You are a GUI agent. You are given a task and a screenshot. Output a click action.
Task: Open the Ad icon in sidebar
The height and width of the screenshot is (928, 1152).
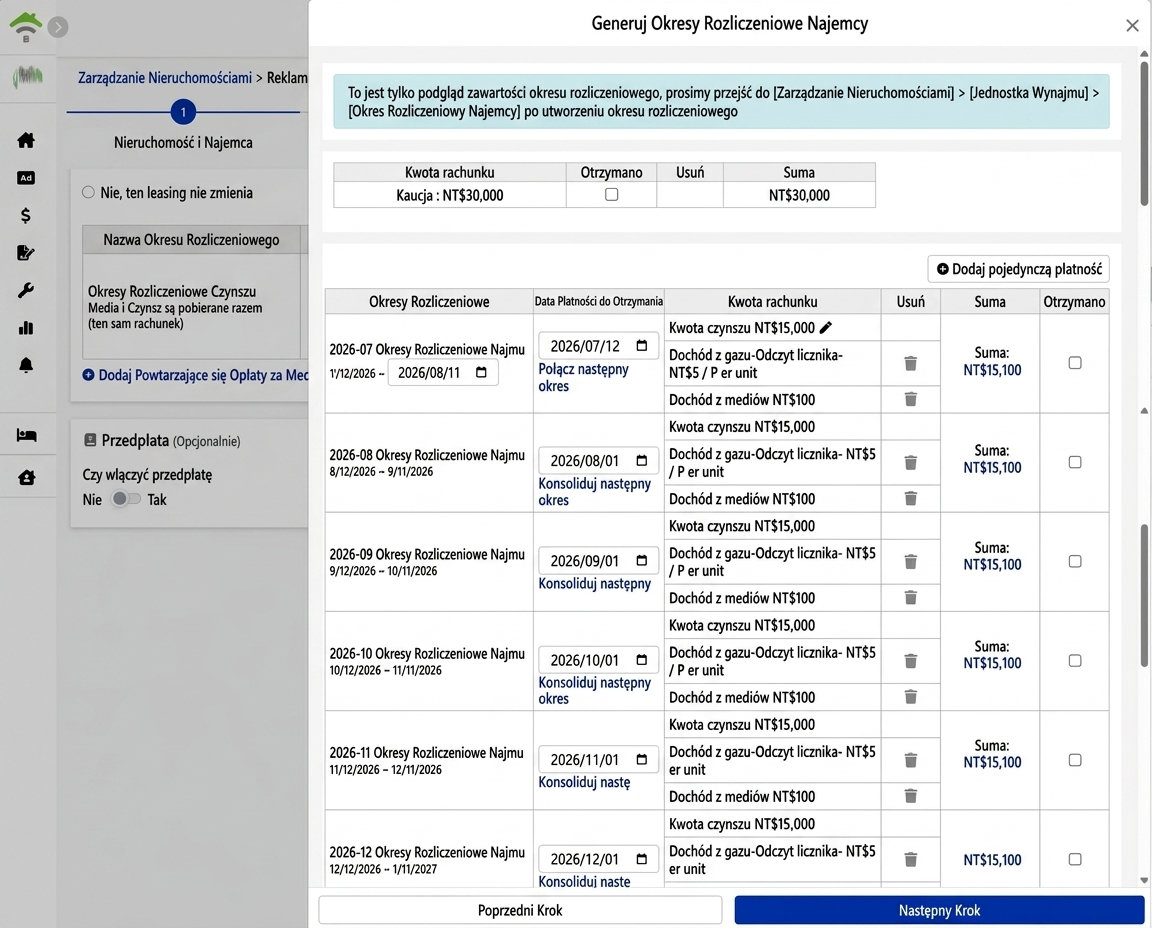click(26, 178)
